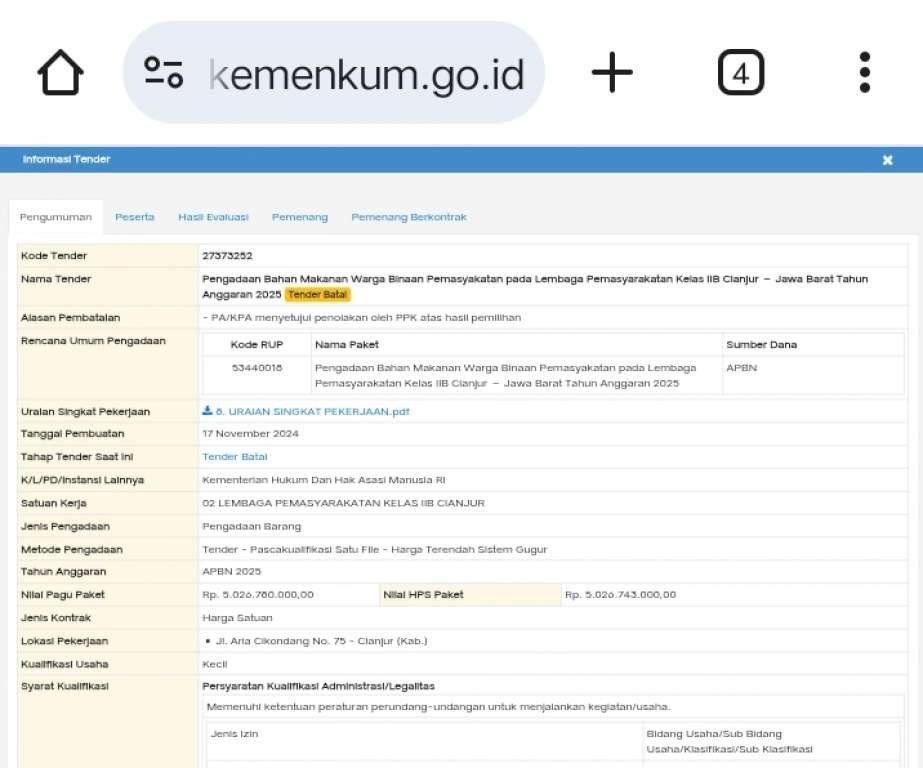Tap the browser home icon
The height and width of the screenshot is (768, 923).
[60, 72]
